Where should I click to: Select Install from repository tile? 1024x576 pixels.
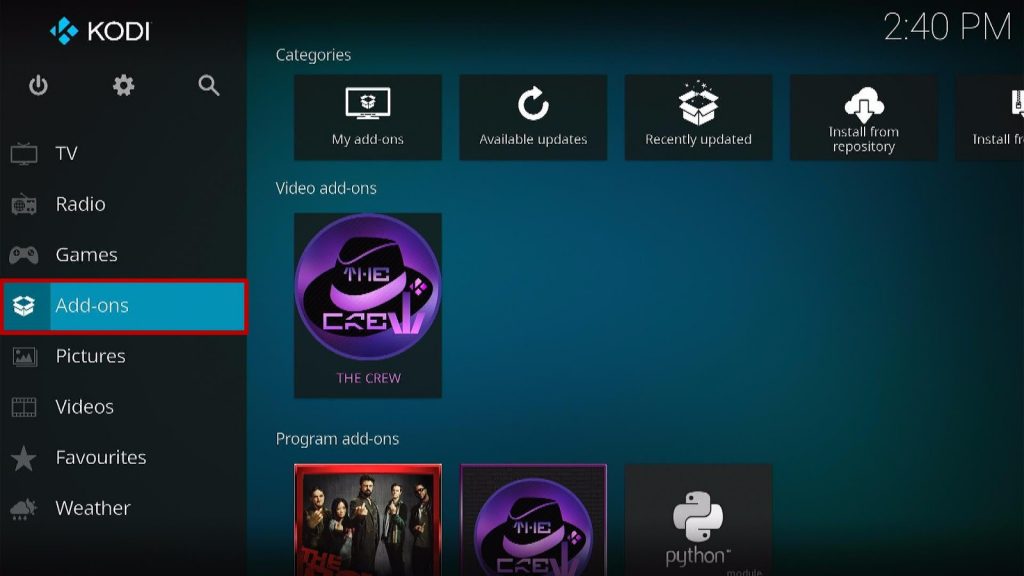(863, 118)
